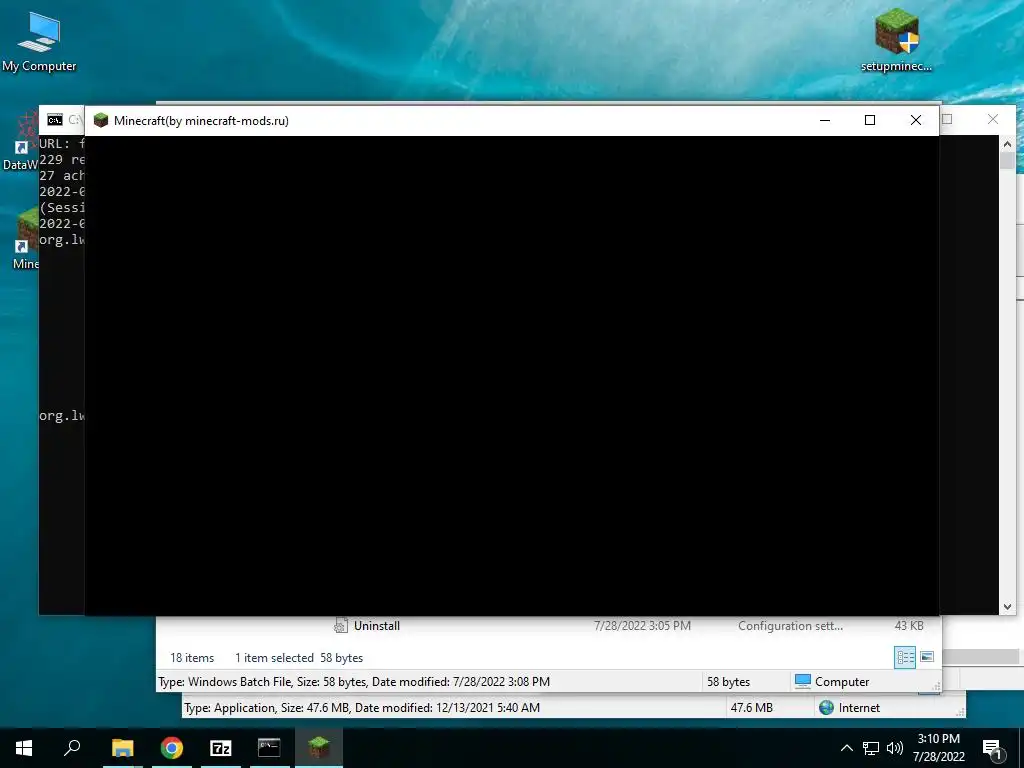Maximize the Minecraft window
This screenshot has width=1024, height=768.
point(870,120)
